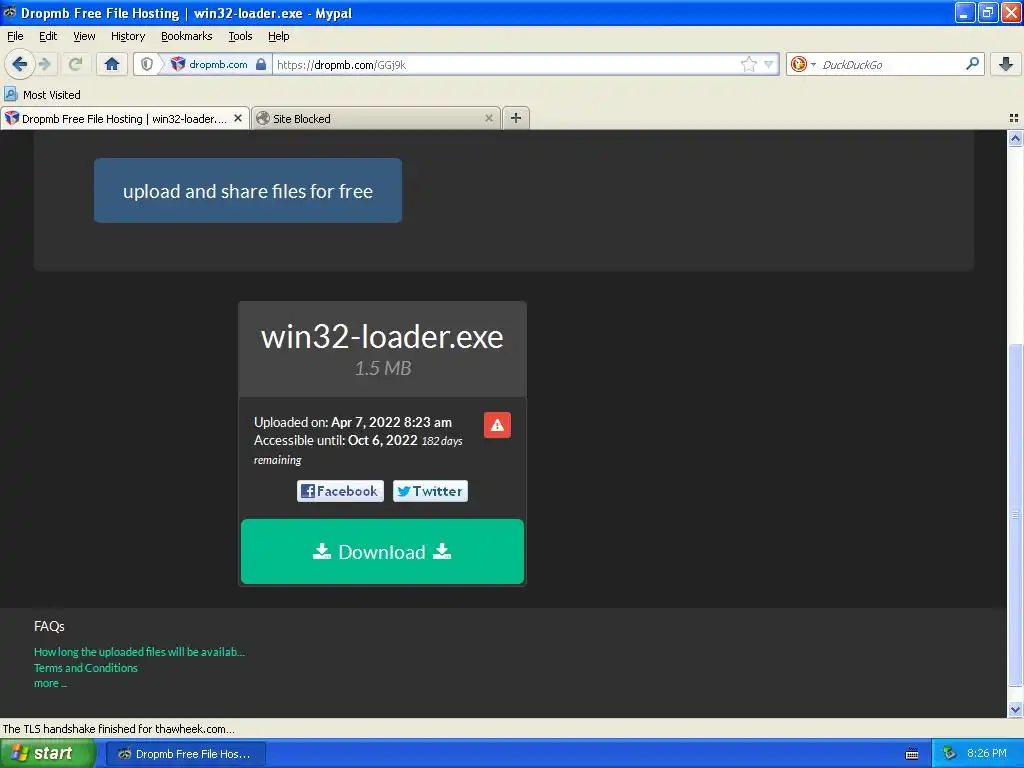Click the green Download button
Viewport: 1024px width, 768px height.
pos(382,552)
